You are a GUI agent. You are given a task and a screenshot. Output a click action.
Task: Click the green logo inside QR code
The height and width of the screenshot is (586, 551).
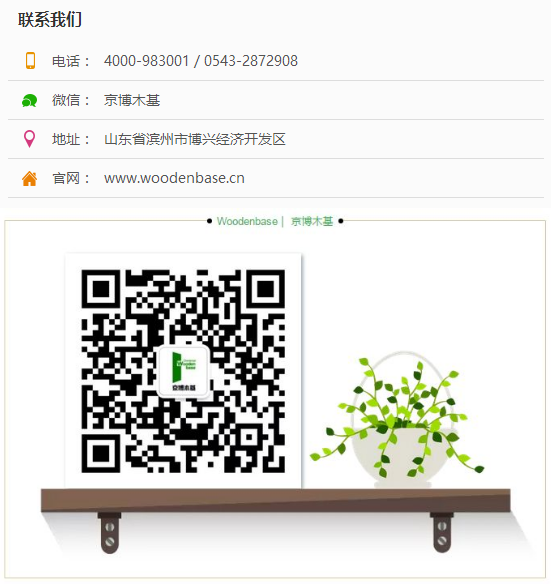[183, 371]
